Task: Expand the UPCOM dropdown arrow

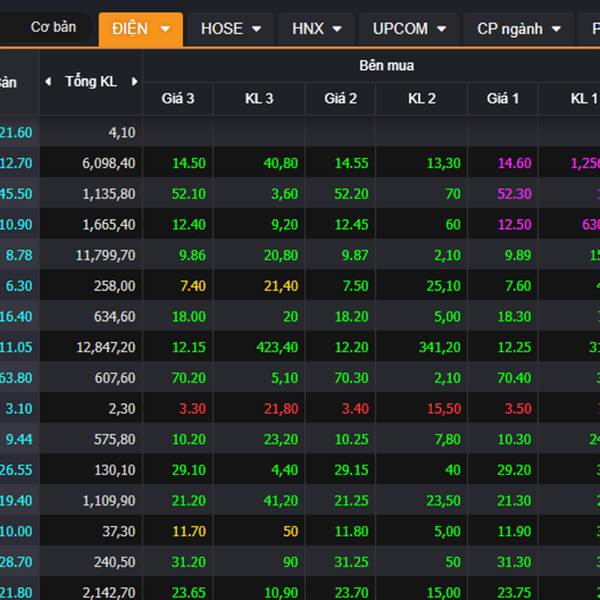Action: [442, 29]
